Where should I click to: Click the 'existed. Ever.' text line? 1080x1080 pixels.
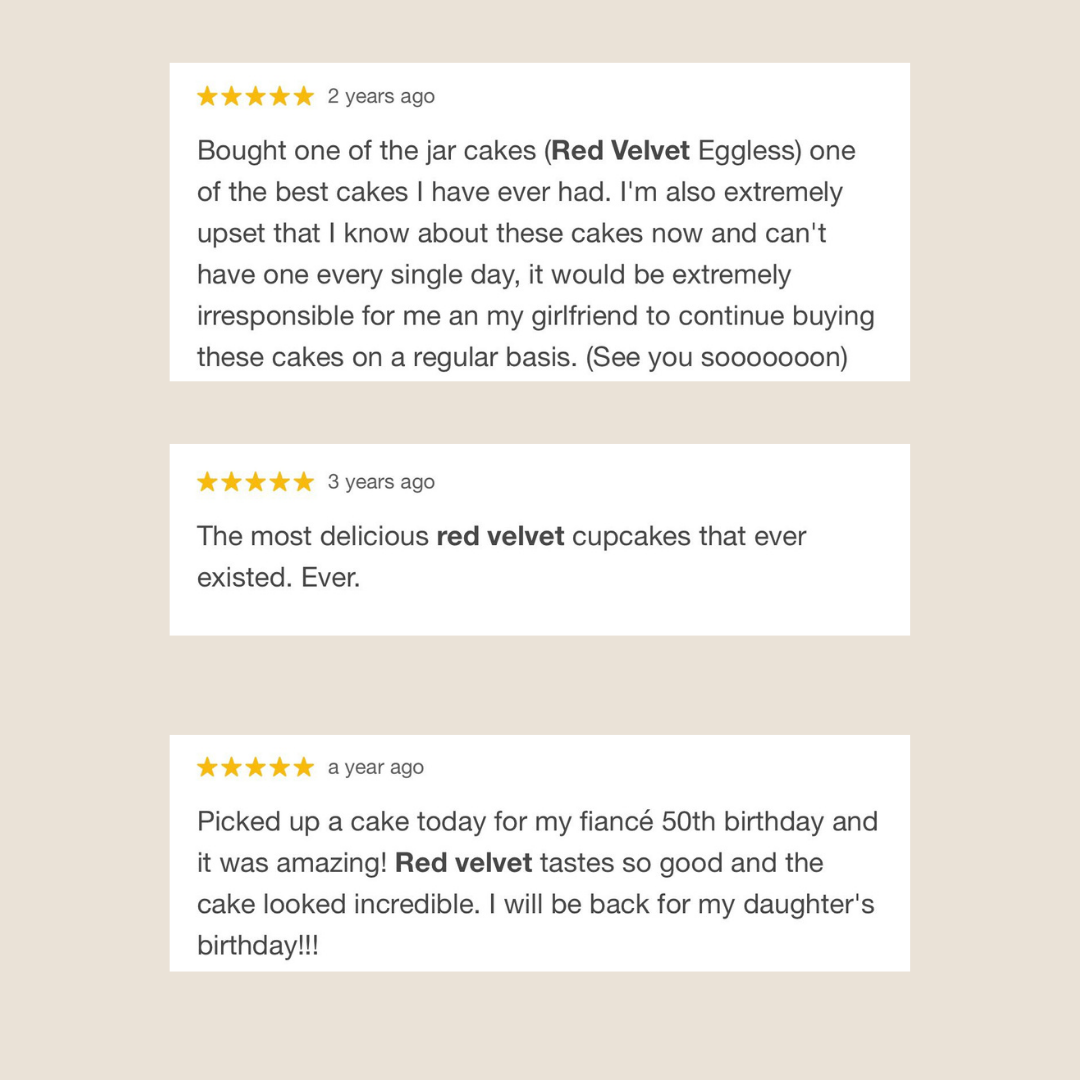pos(278,577)
